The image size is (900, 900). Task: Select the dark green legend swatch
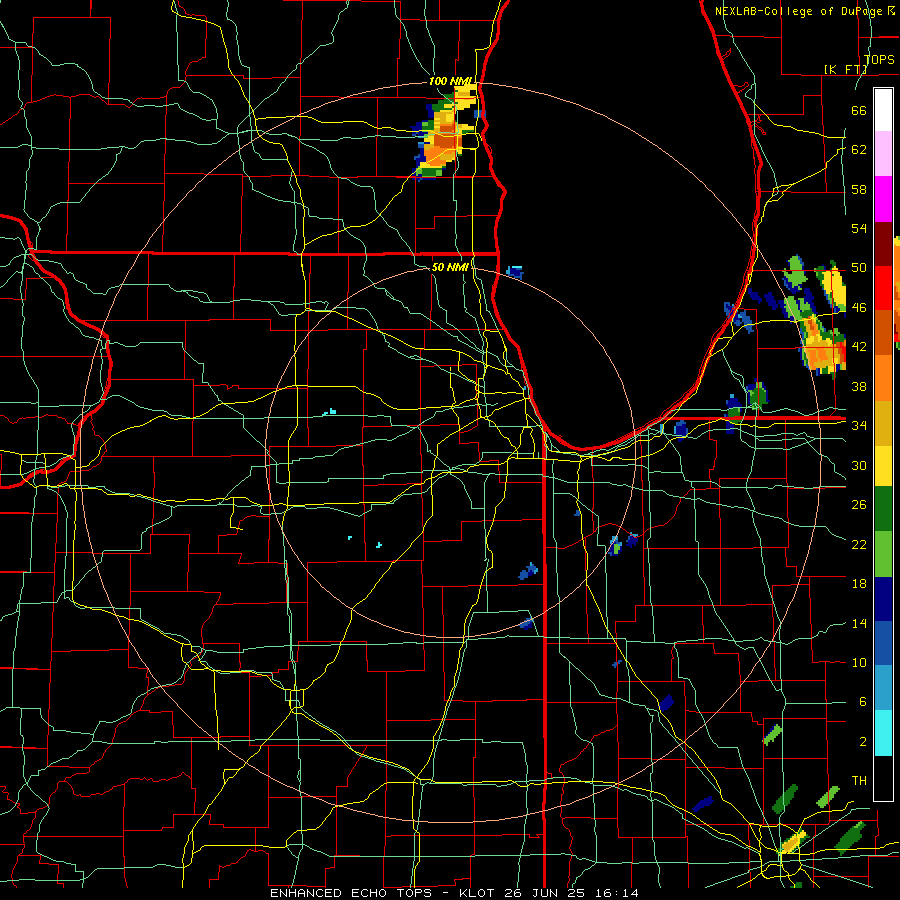click(883, 509)
